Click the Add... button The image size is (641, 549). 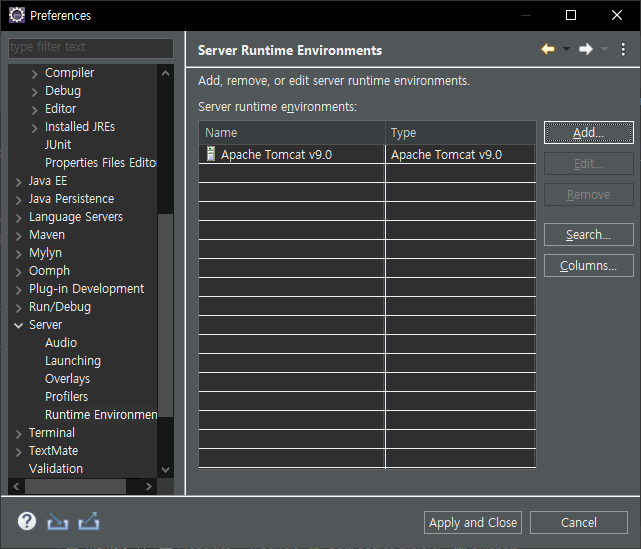(x=589, y=132)
